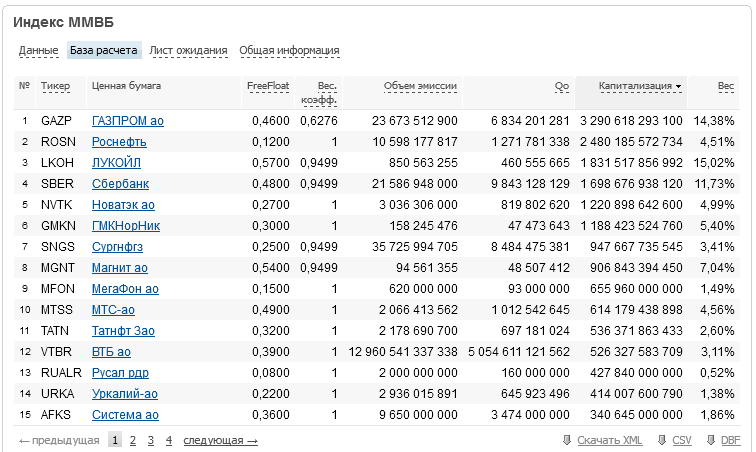Download the table as DBF

[x=730, y=440]
